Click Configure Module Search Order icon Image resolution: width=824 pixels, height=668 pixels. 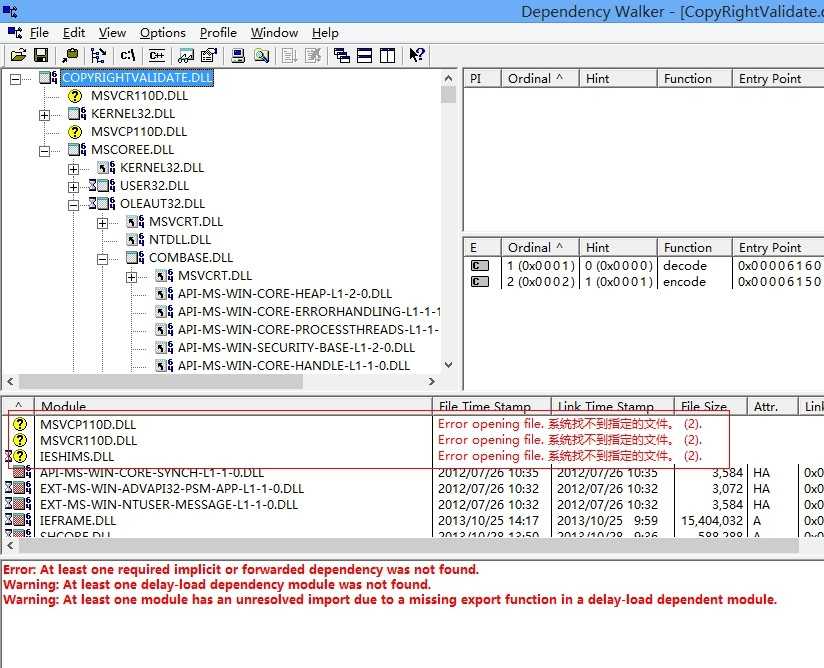(x=261, y=55)
